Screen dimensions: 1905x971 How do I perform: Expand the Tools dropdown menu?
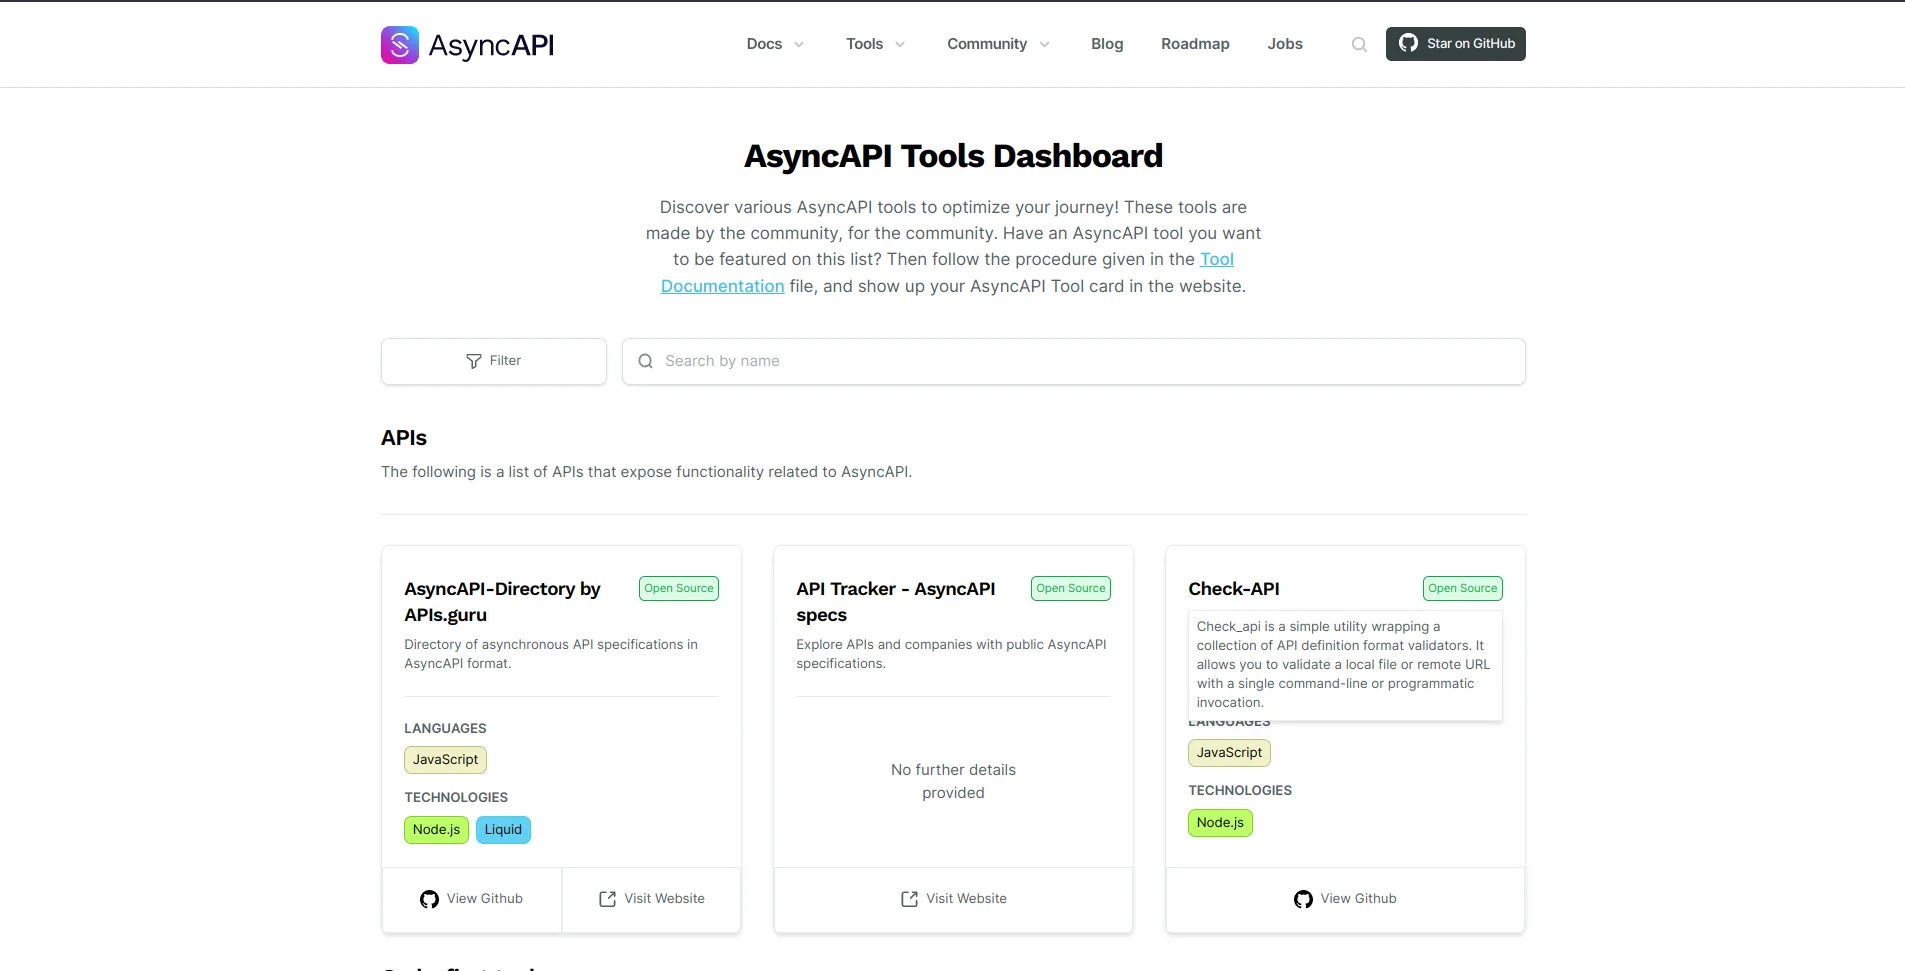[x=875, y=44]
